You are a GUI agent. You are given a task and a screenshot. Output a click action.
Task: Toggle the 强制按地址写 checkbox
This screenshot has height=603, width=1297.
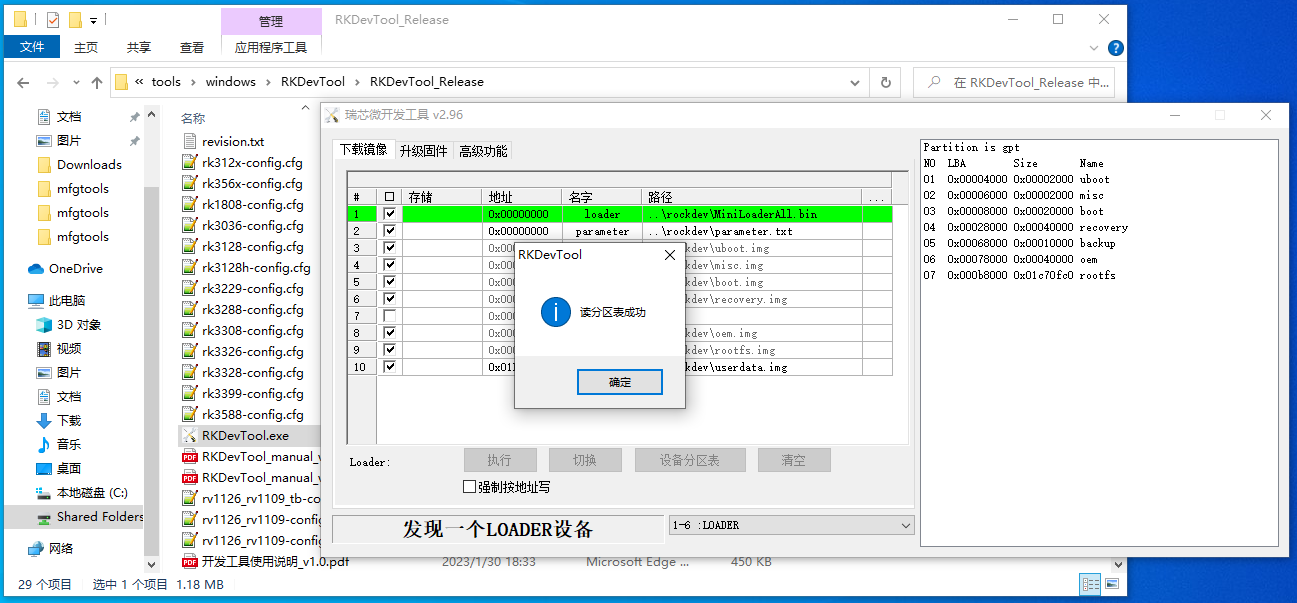click(470, 487)
